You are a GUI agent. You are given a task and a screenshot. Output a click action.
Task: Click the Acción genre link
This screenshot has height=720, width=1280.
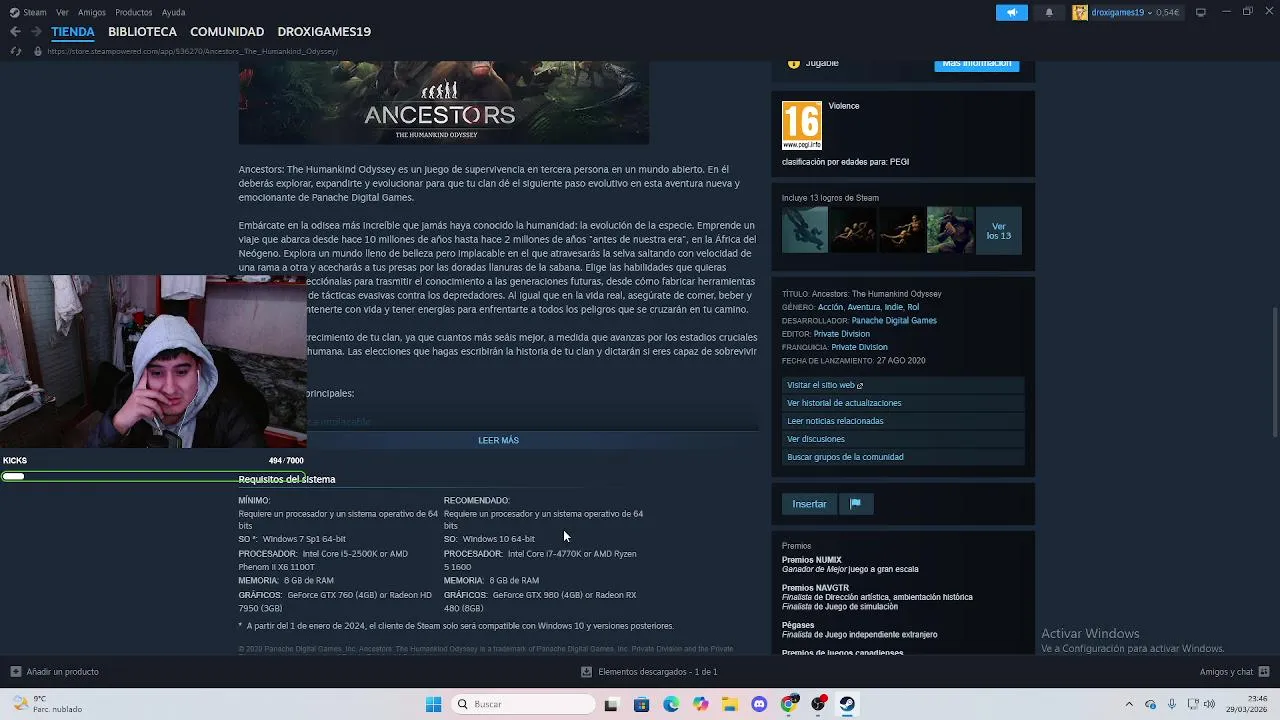830,307
